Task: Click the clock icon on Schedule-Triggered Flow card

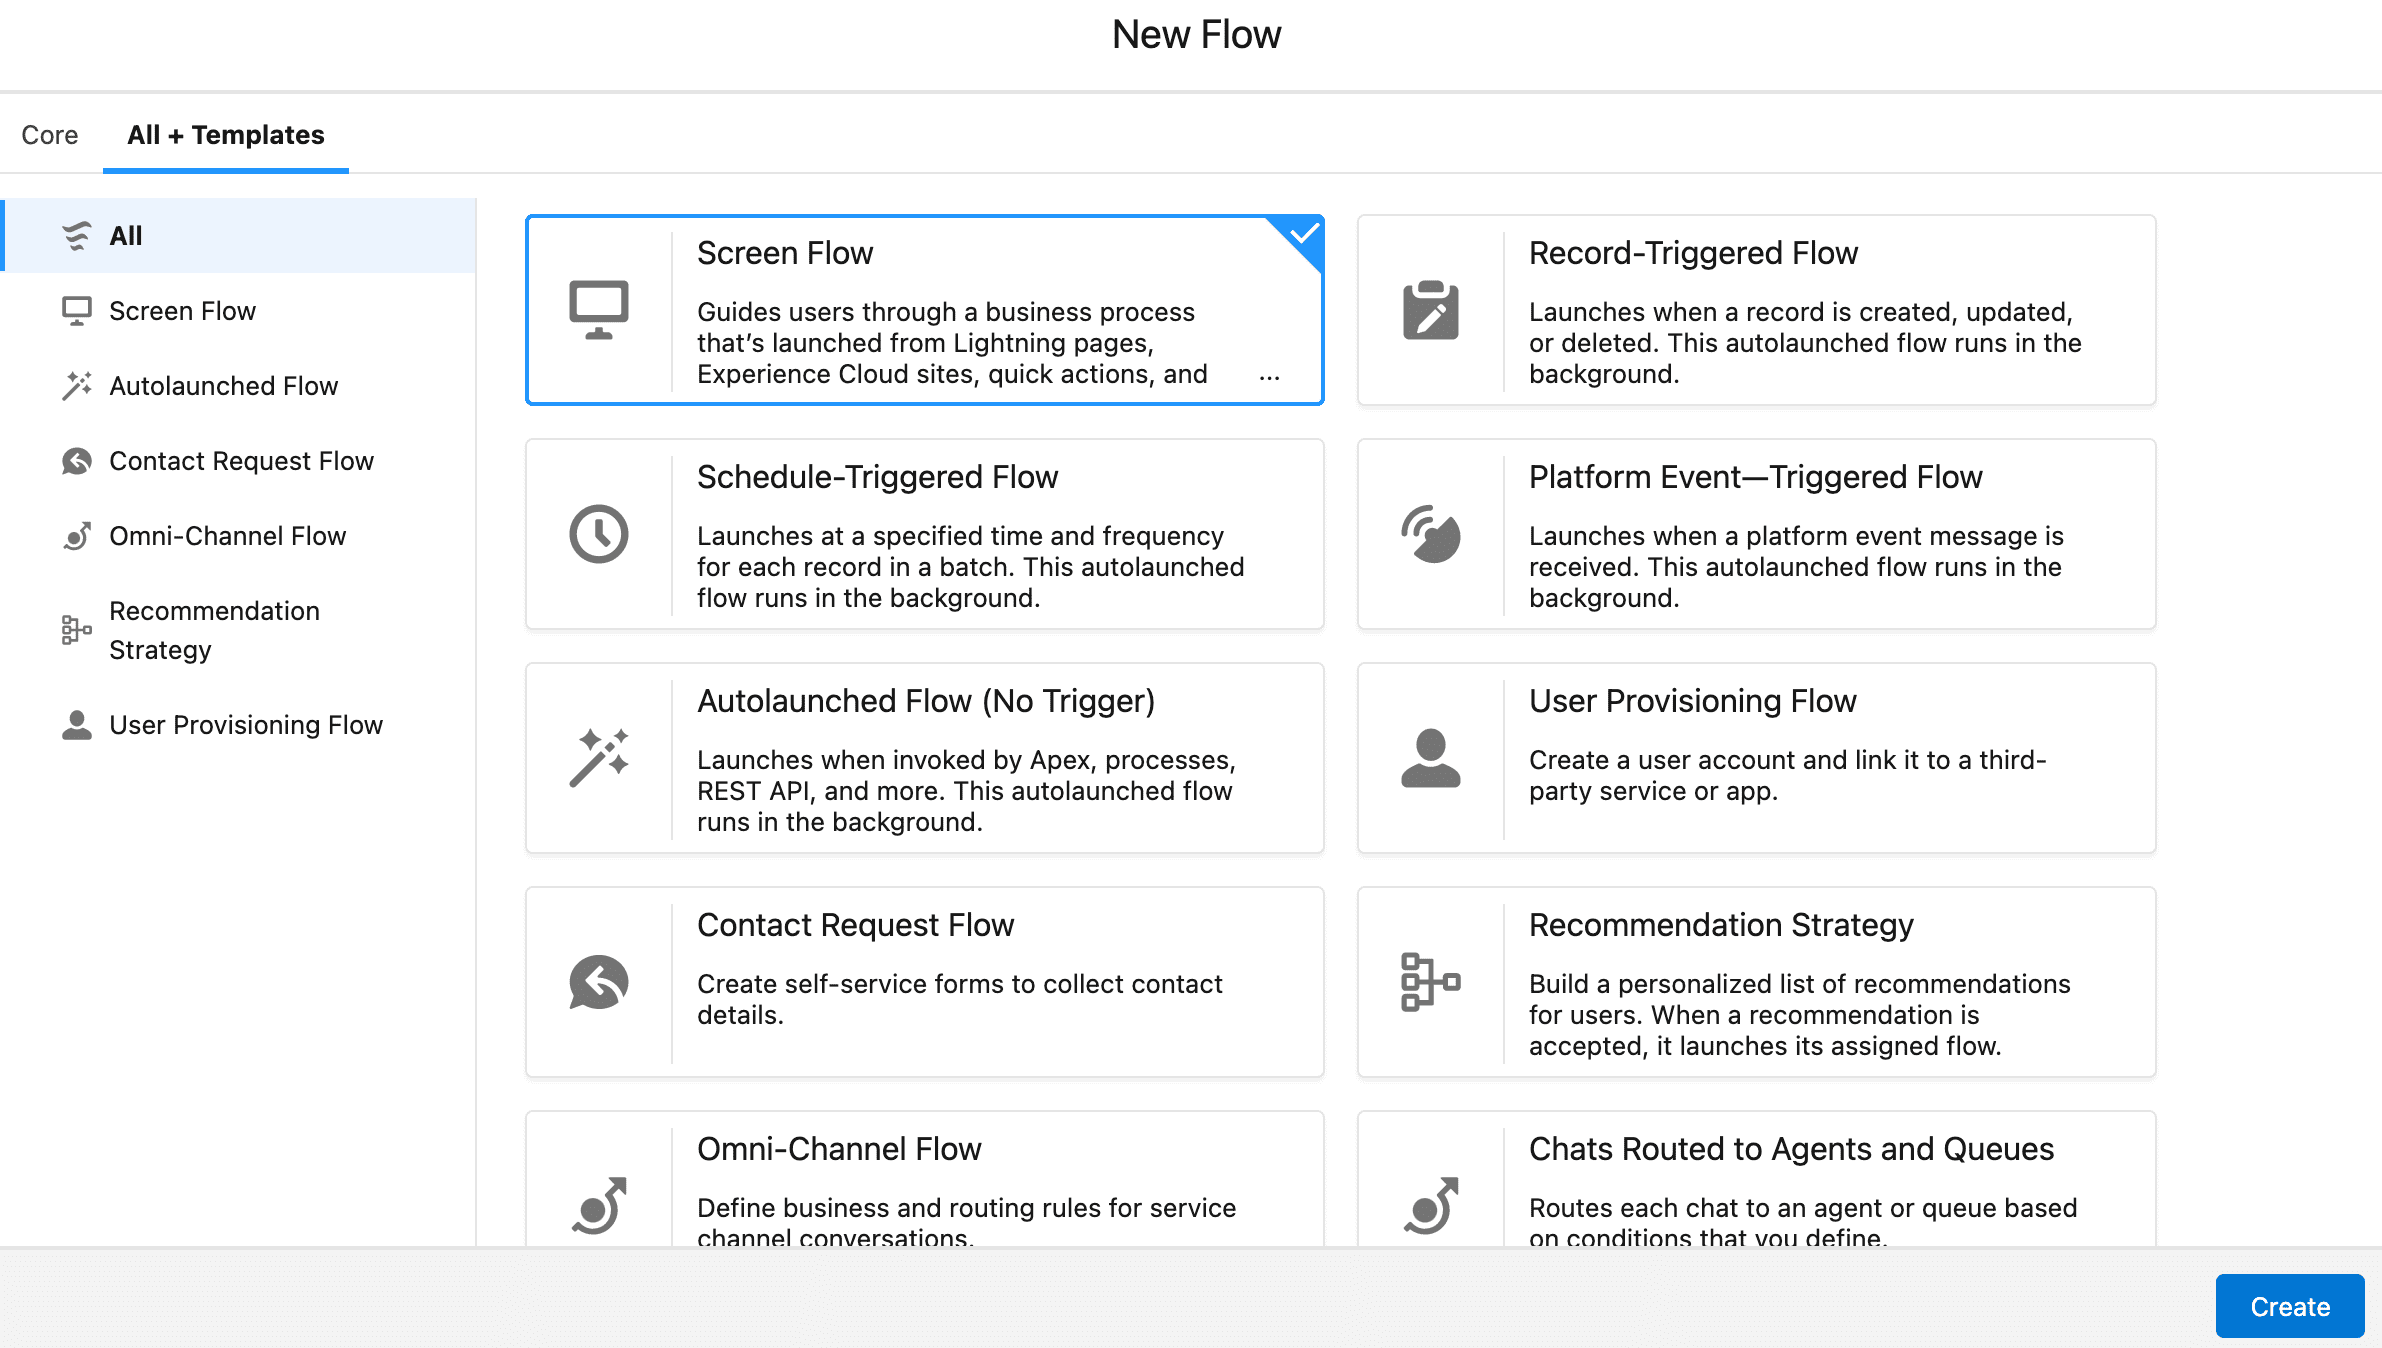Action: point(599,534)
